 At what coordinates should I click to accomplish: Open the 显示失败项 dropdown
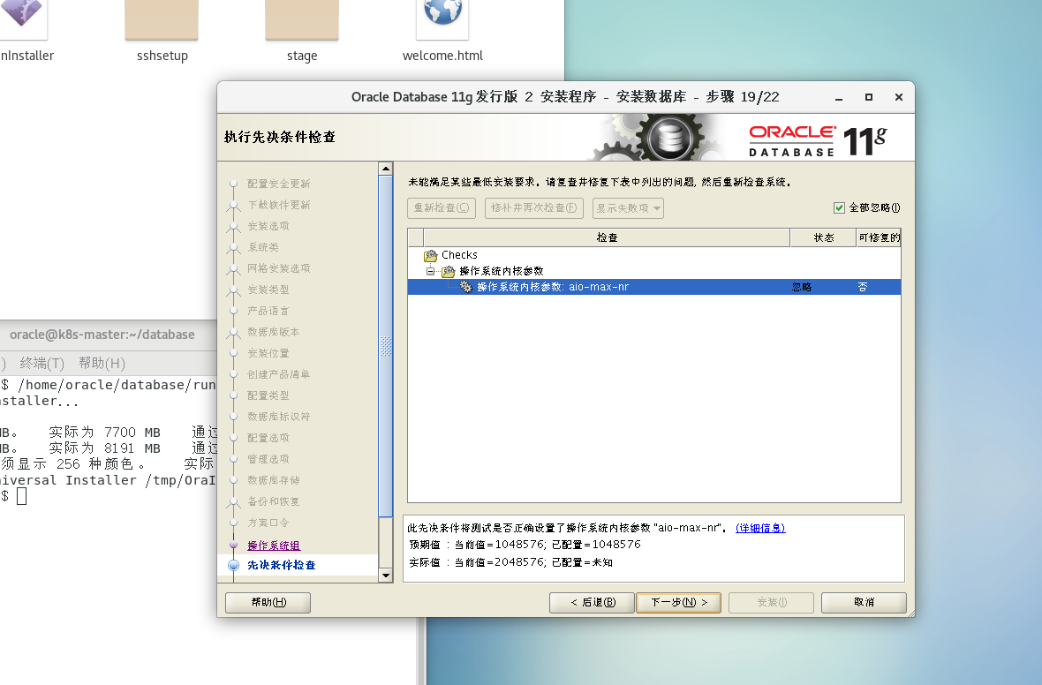coord(628,208)
